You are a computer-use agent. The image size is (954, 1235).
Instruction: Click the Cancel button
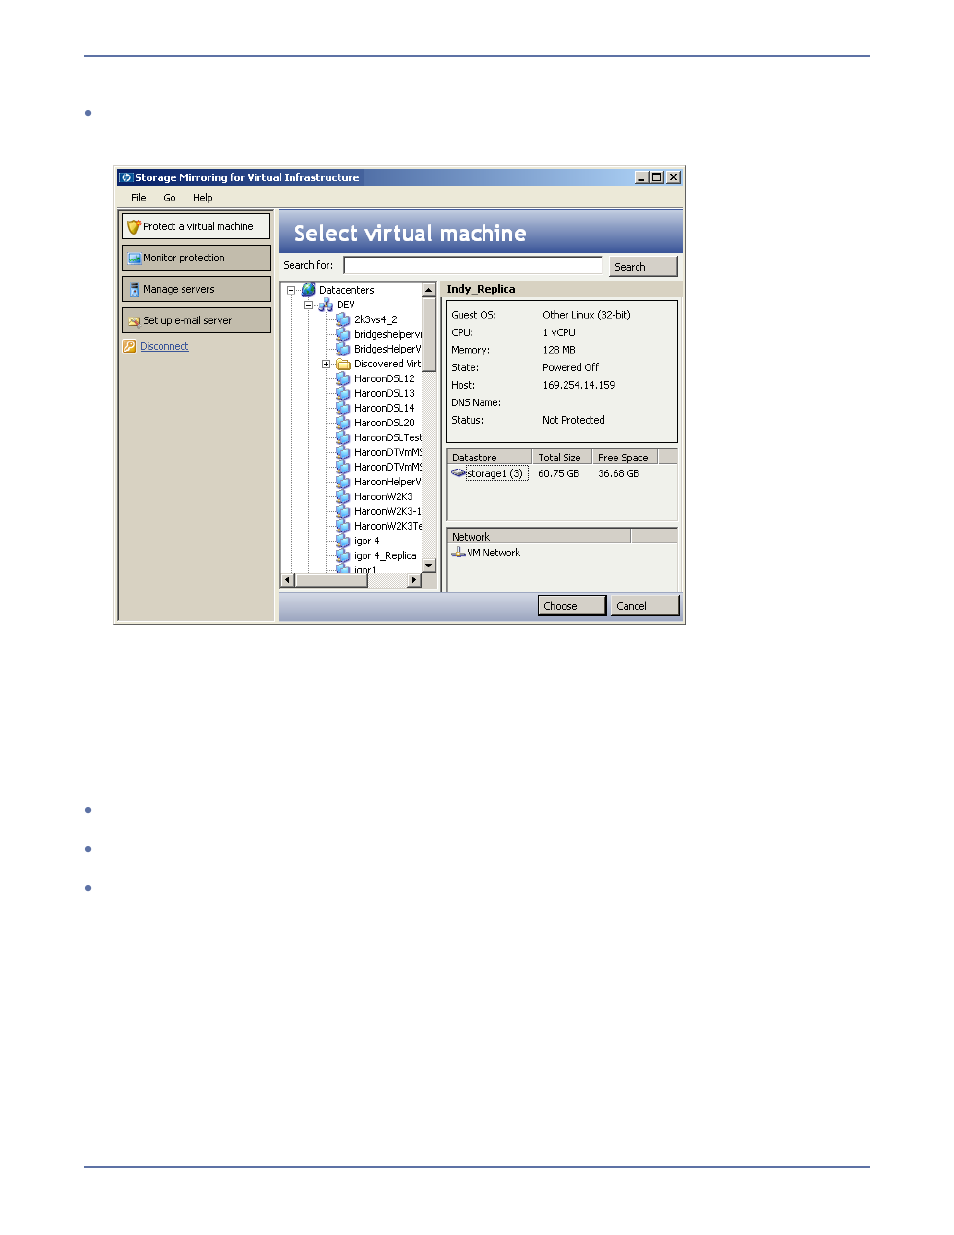tap(645, 606)
